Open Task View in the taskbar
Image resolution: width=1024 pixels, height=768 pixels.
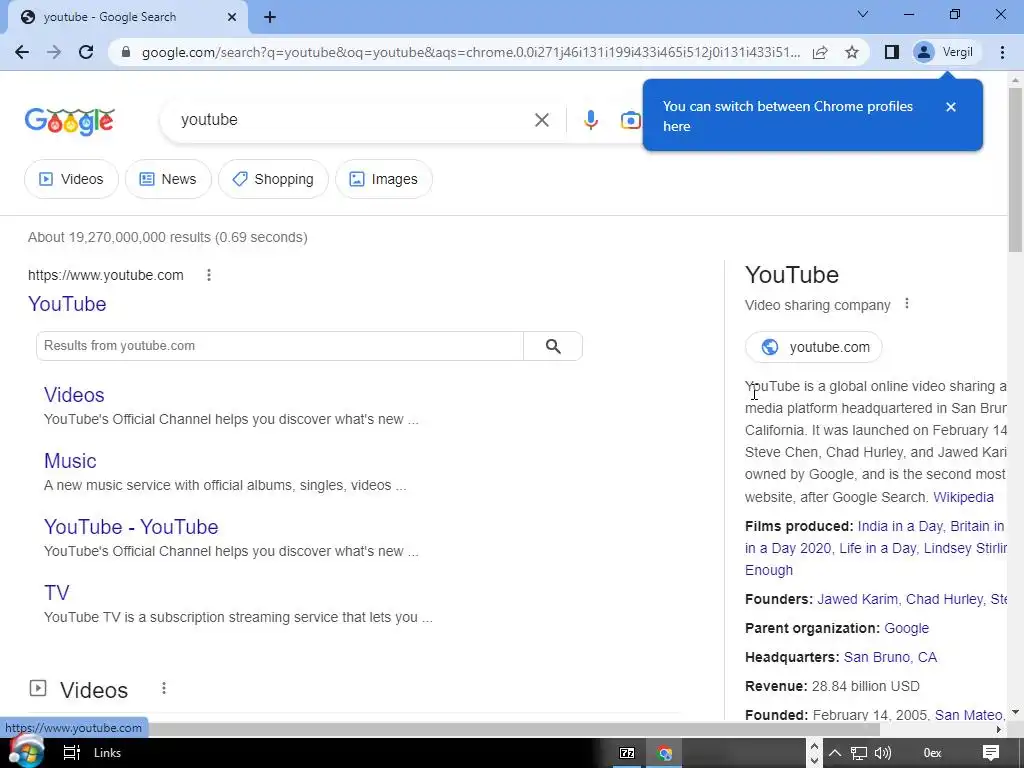71,753
